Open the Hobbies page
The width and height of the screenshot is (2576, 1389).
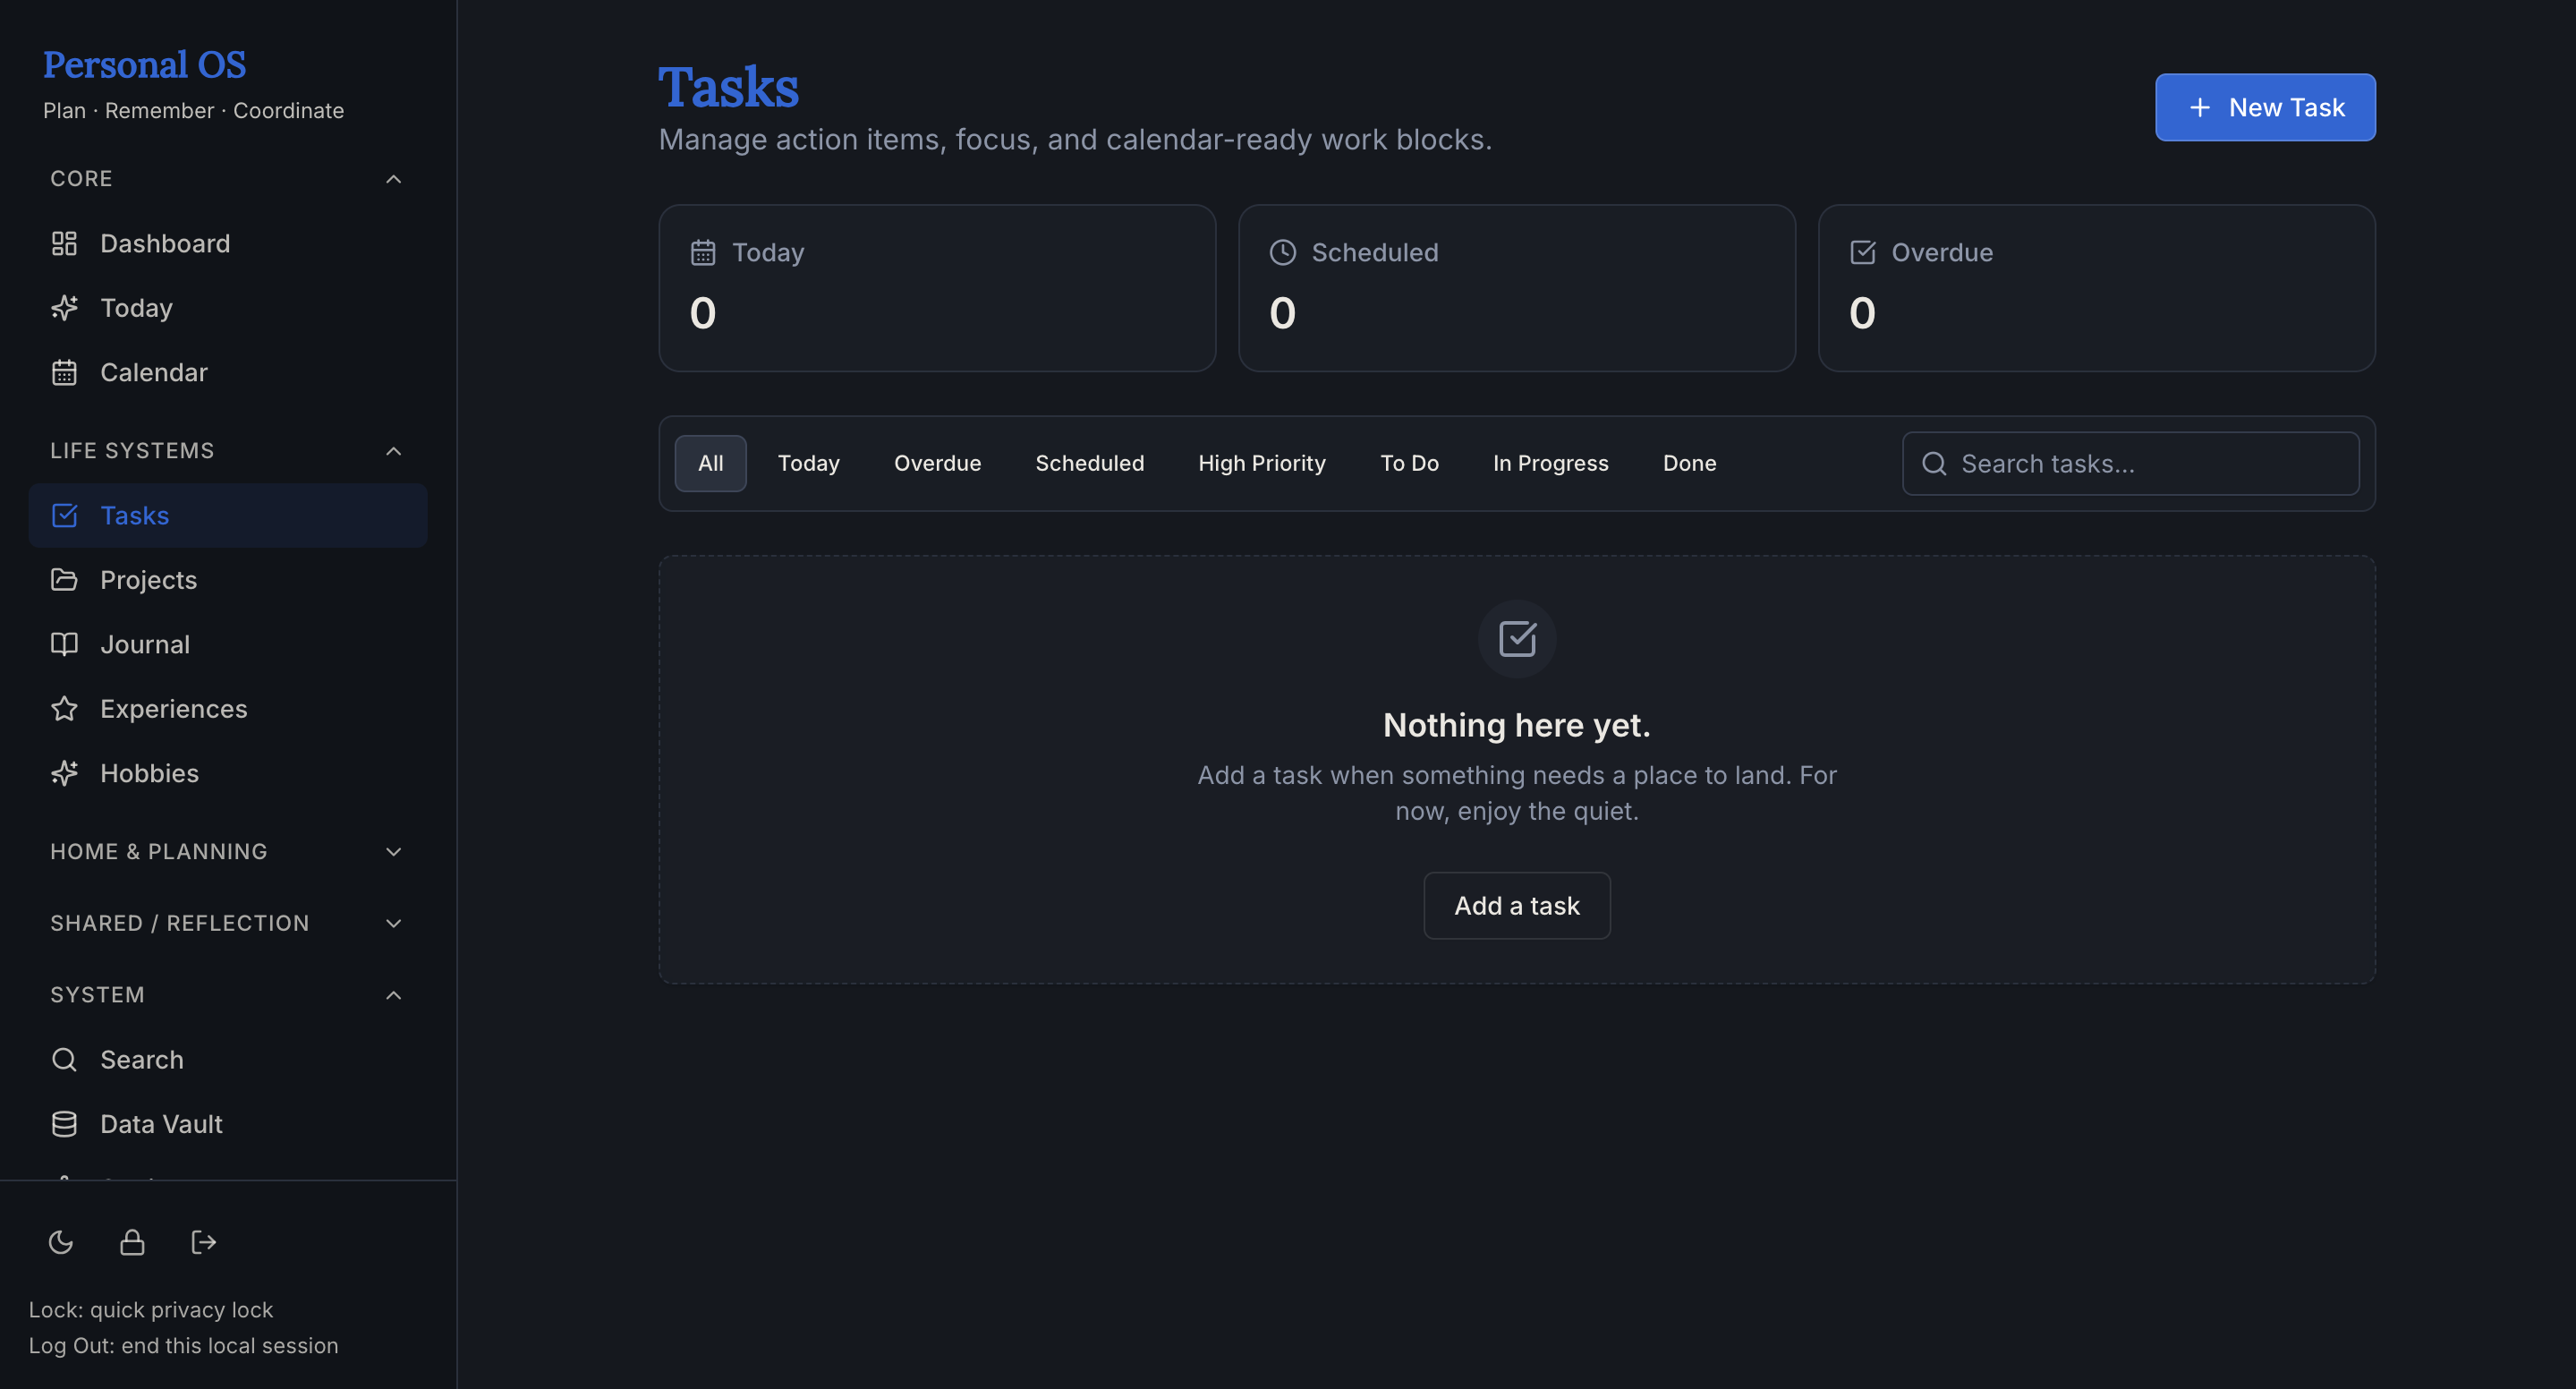pos(228,773)
